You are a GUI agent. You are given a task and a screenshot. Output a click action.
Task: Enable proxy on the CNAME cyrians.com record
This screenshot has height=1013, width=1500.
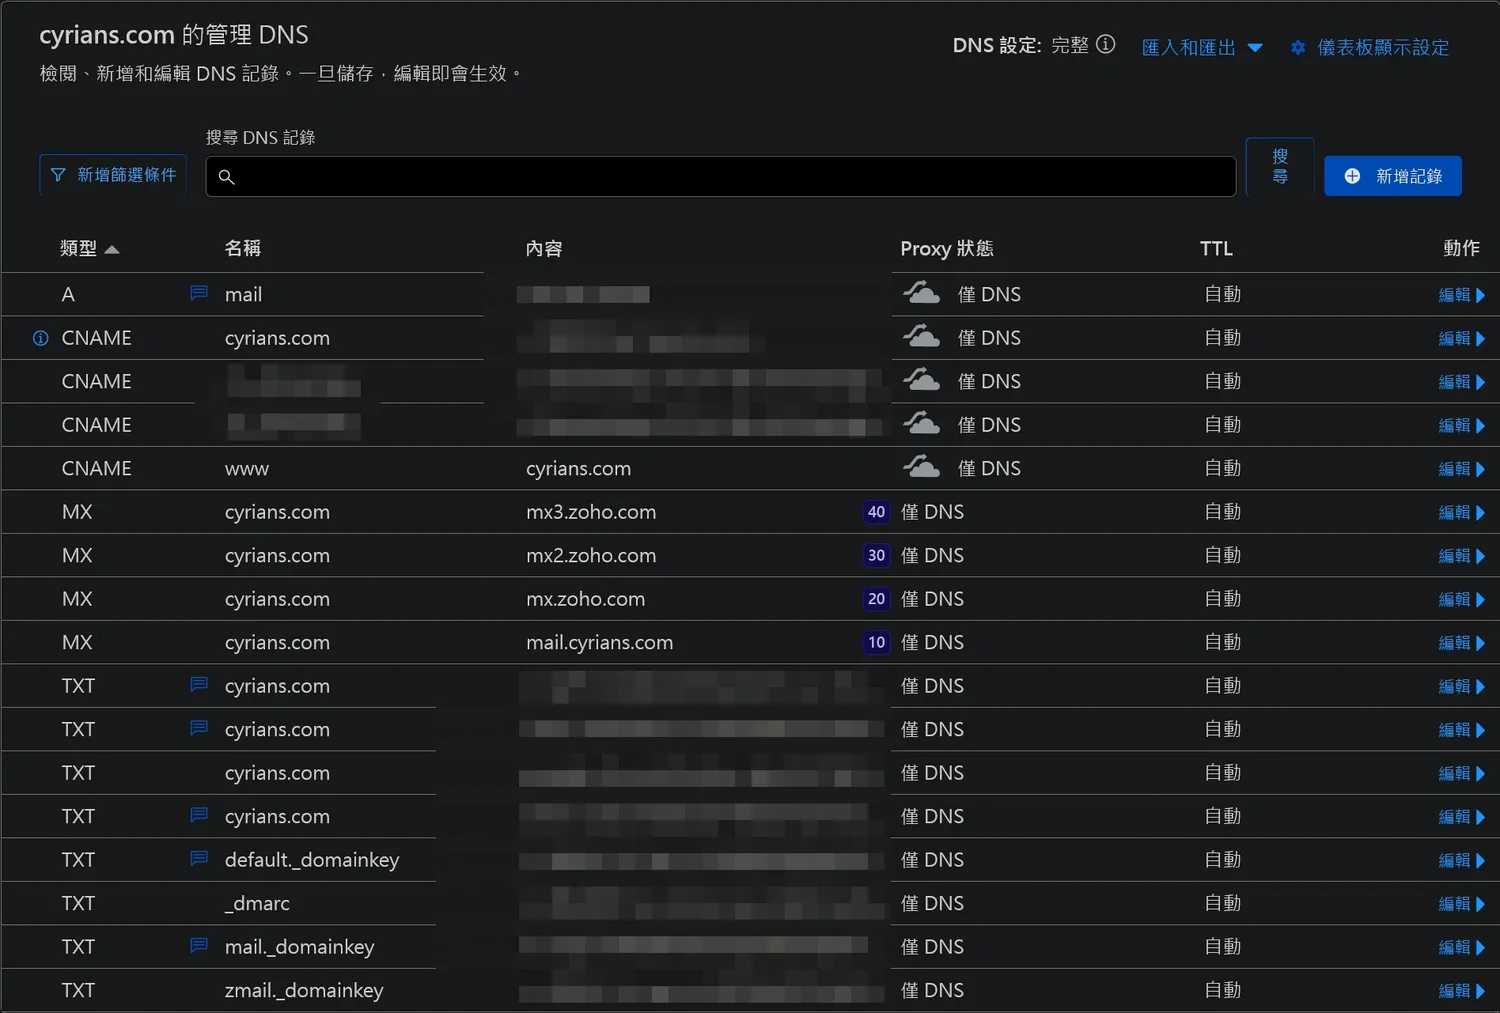[x=921, y=336]
